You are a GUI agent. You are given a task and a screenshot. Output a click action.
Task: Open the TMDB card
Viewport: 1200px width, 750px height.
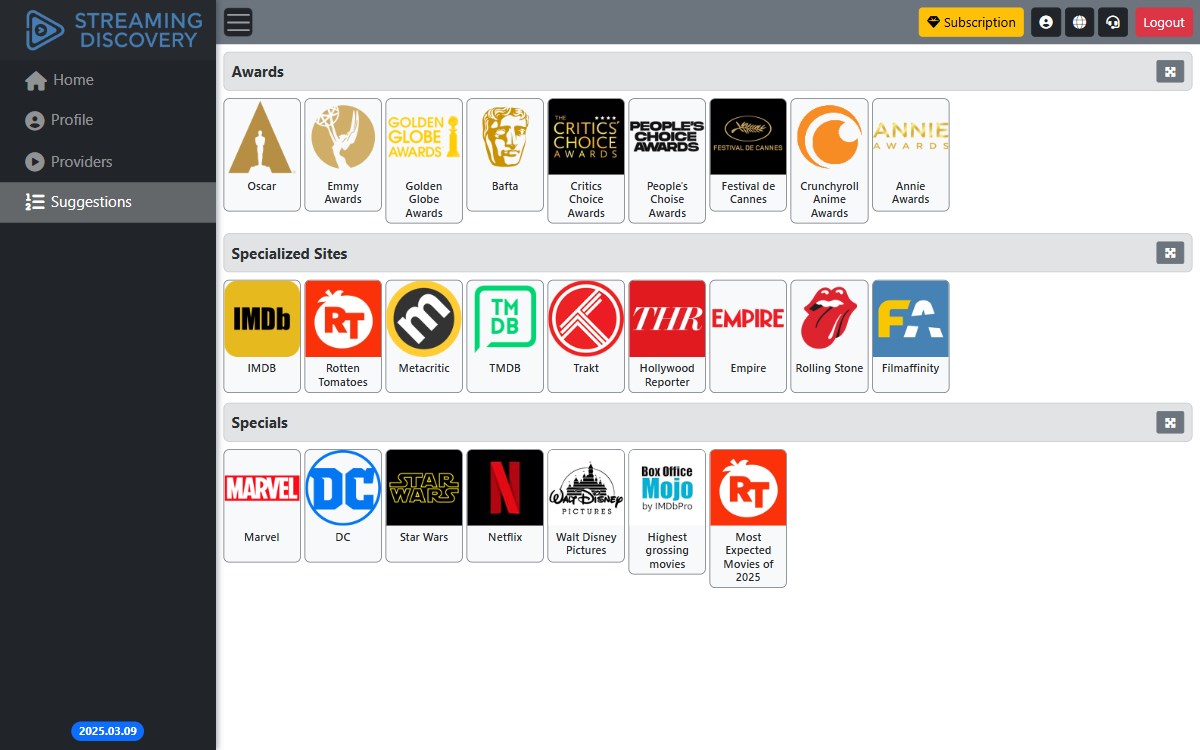pyautogui.click(x=505, y=336)
